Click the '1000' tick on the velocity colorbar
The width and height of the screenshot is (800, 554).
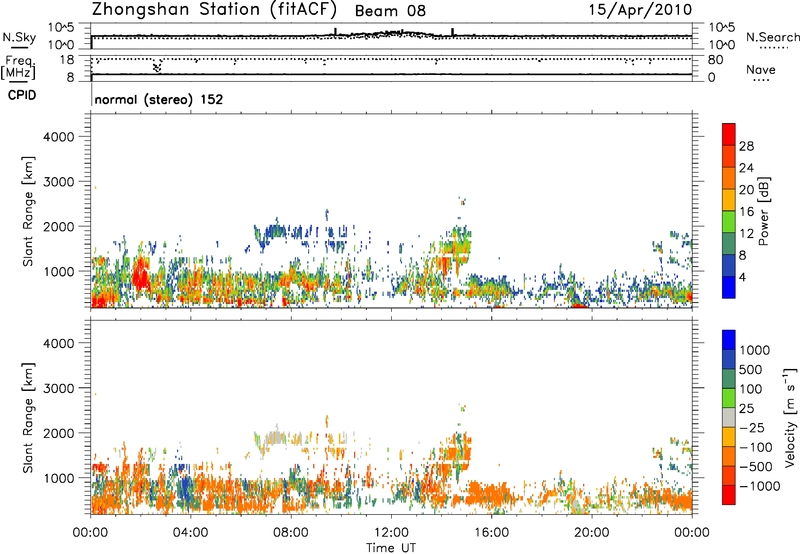755,350
